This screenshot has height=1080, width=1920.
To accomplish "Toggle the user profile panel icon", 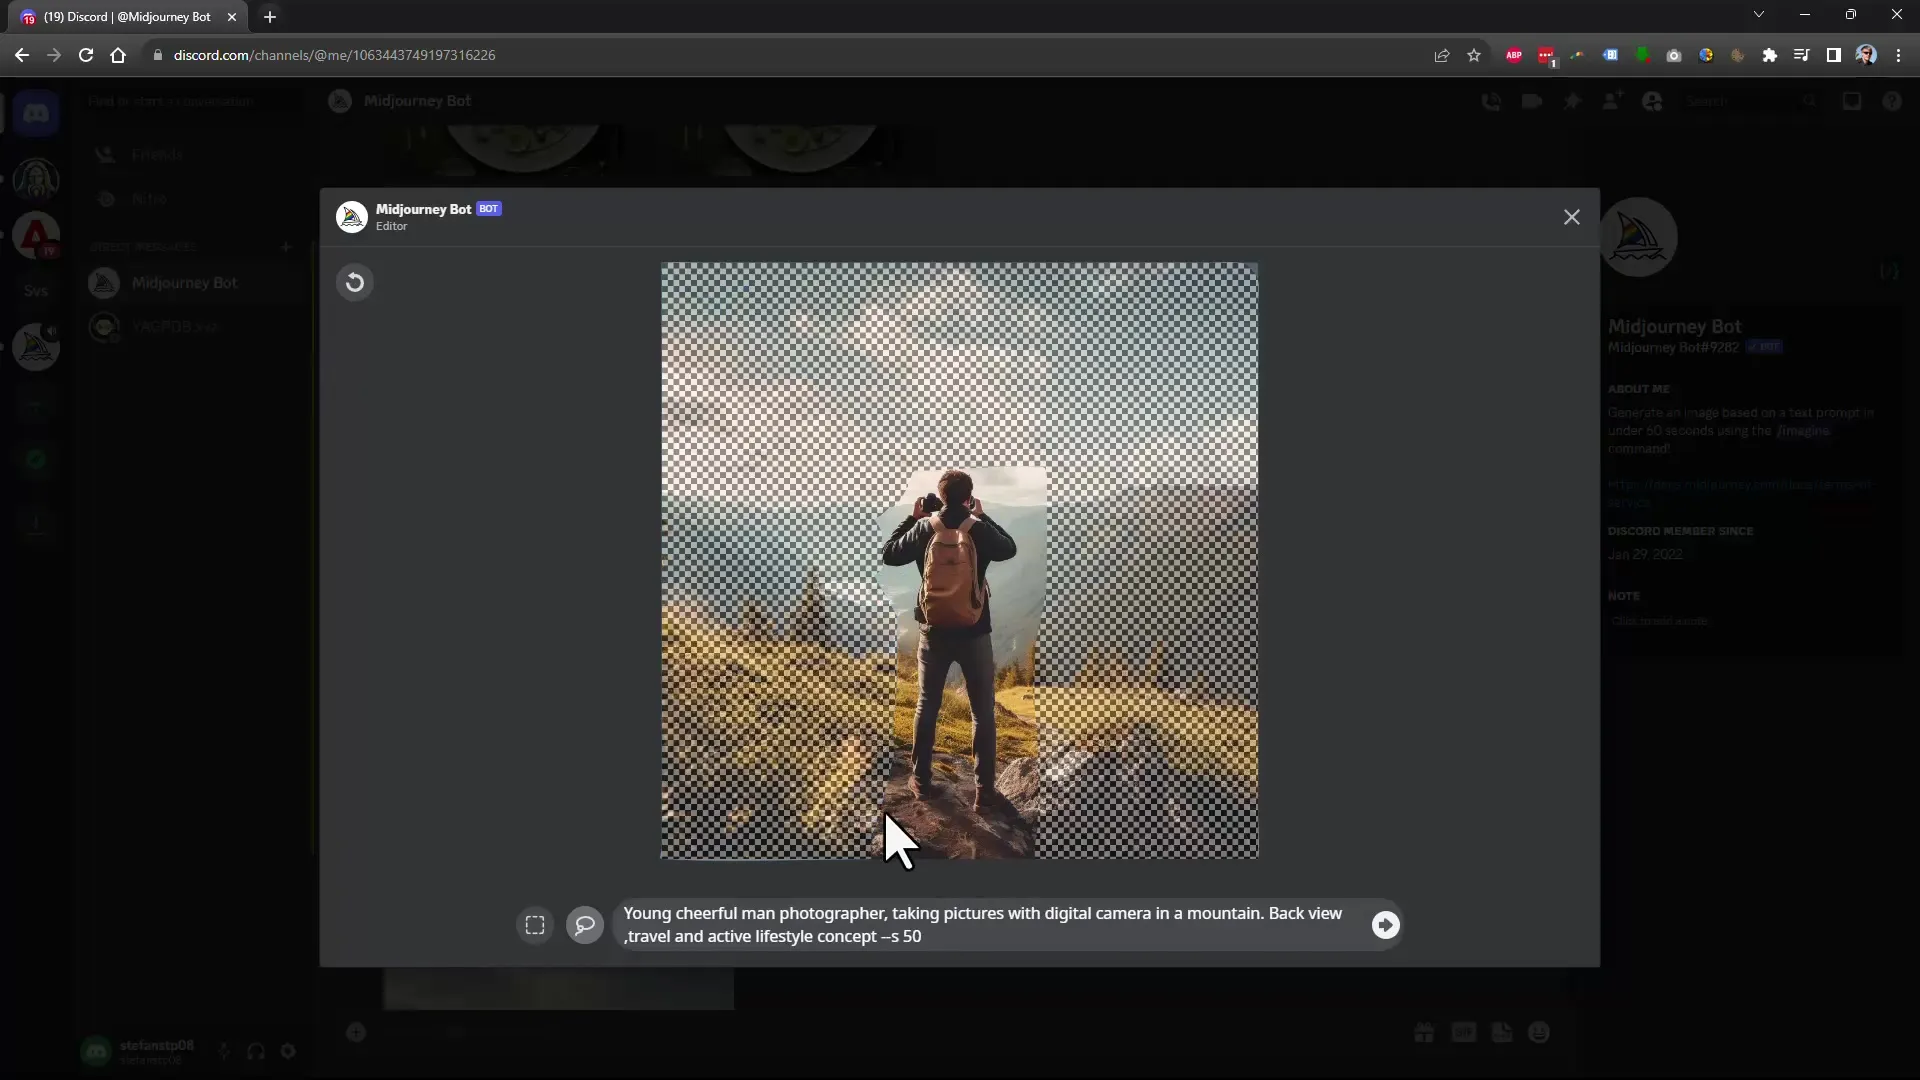I will coord(1652,101).
